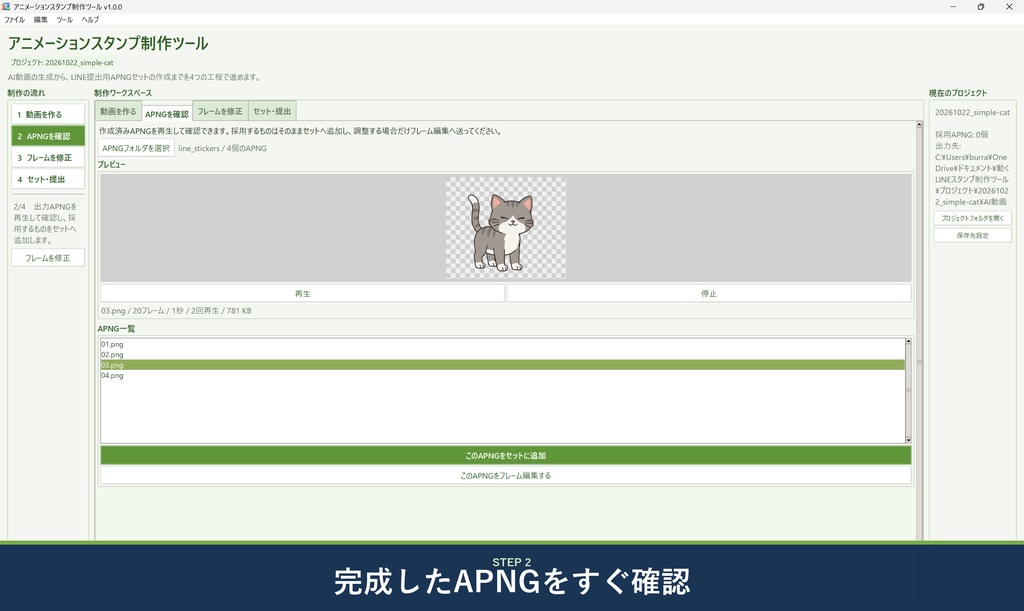Click このAPNGをセットに追加 button

505,456
